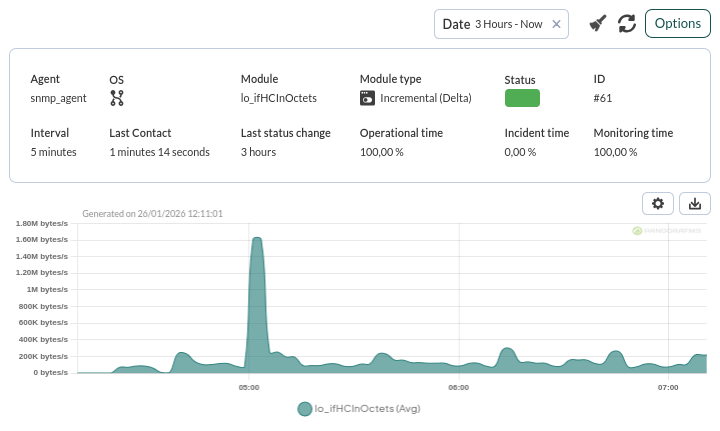Click the green Status indicator
The height and width of the screenshot is (431, 720).
(x=522, y=98)
